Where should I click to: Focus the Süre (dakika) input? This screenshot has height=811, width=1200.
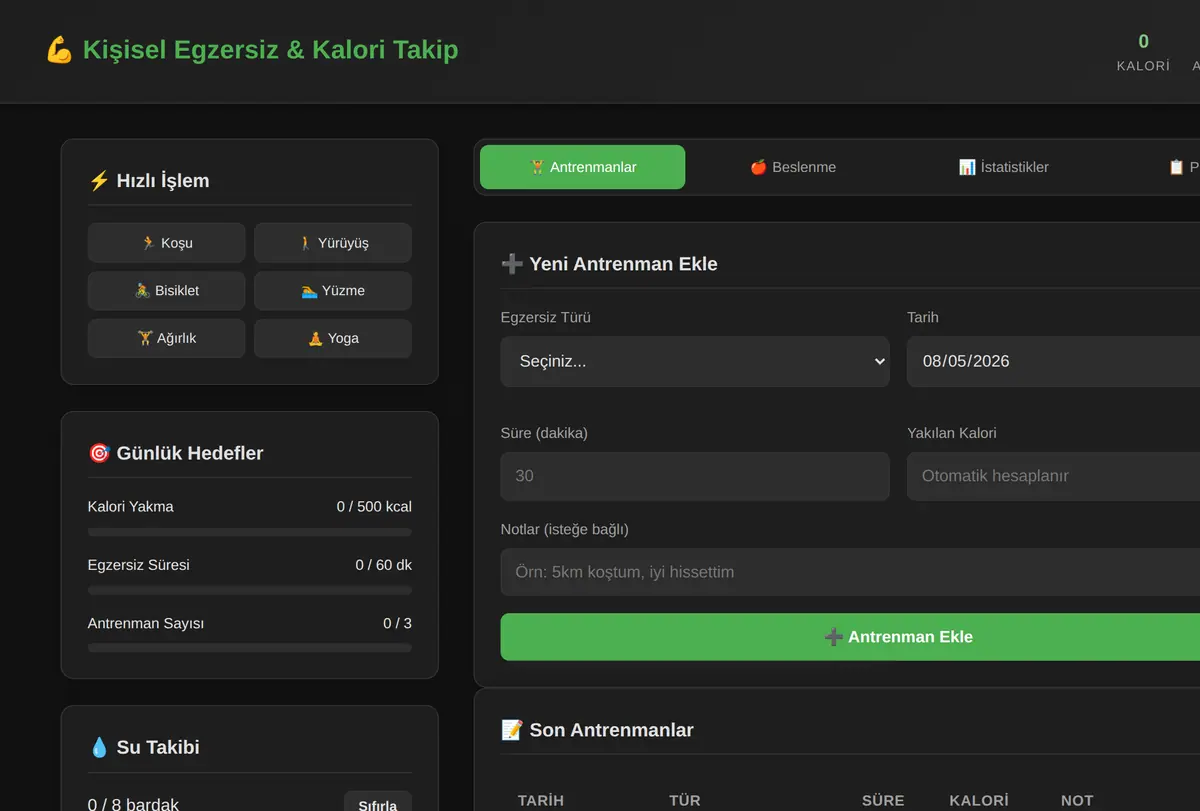[x=695, y=476]
